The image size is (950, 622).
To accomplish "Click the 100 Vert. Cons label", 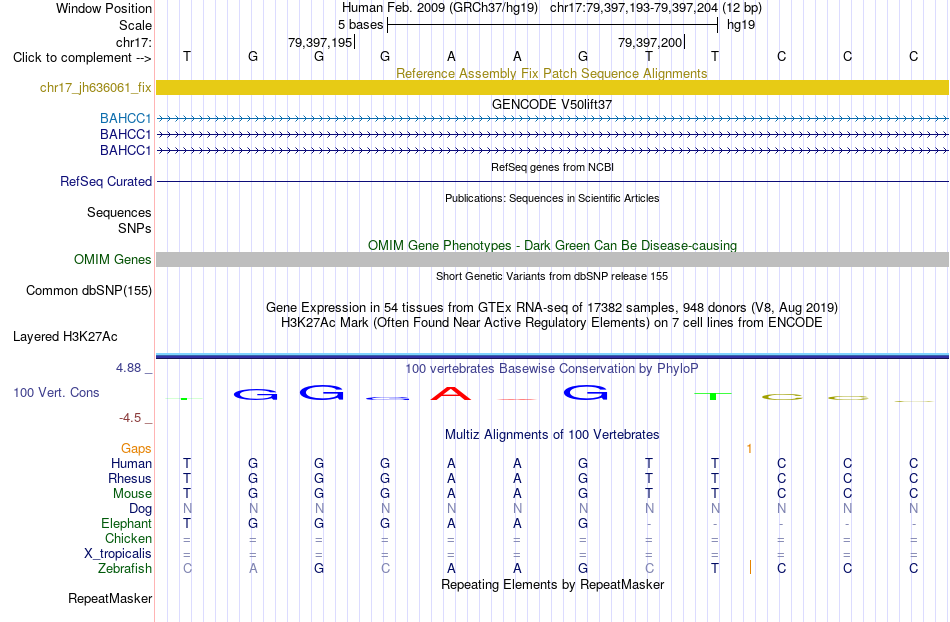I will (56, 392).
